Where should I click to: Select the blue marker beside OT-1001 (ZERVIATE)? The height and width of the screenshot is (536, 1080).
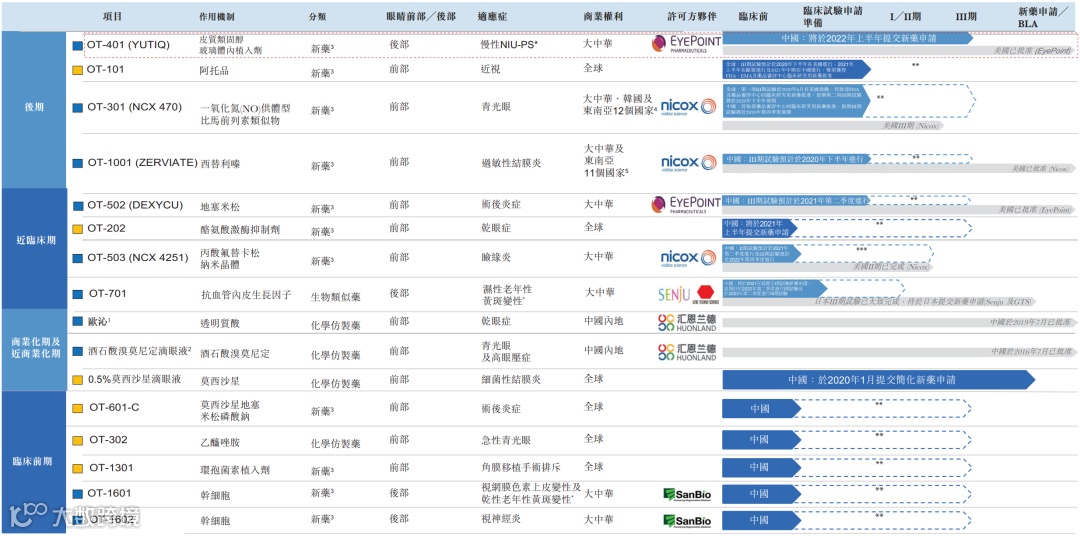pos(78,163)
